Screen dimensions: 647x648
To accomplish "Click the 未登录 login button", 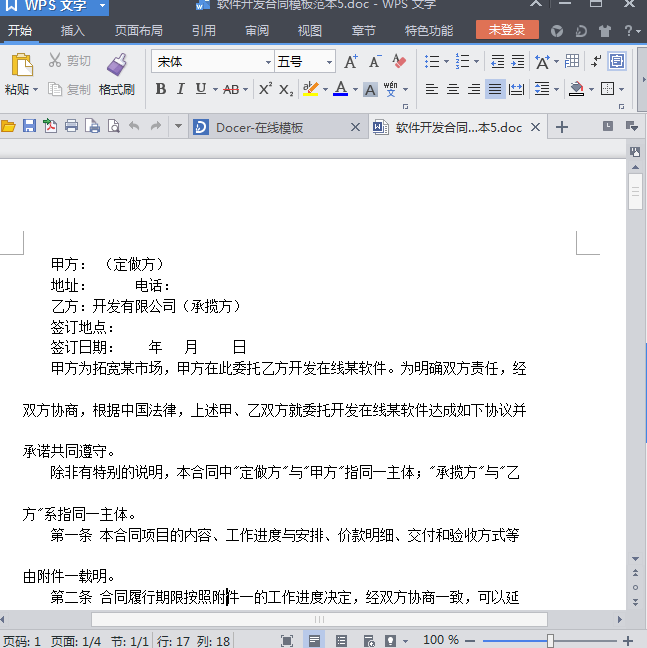I will [x=507, y=30].
